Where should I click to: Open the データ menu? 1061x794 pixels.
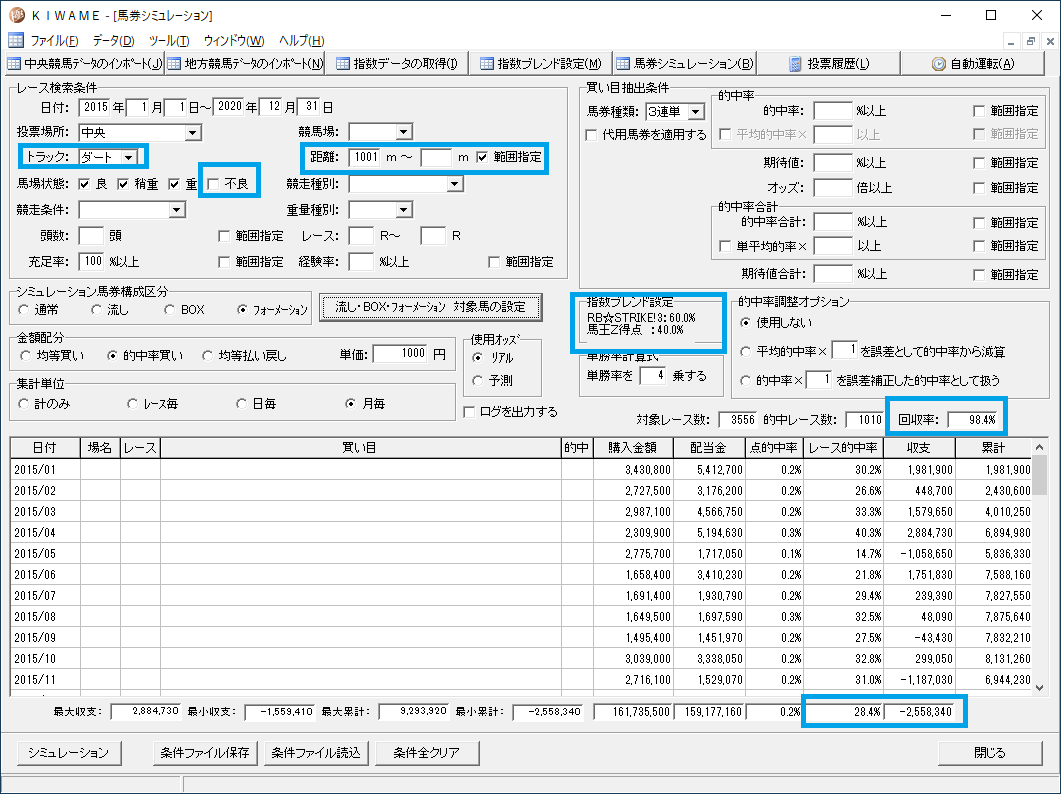tap(113, 41)
